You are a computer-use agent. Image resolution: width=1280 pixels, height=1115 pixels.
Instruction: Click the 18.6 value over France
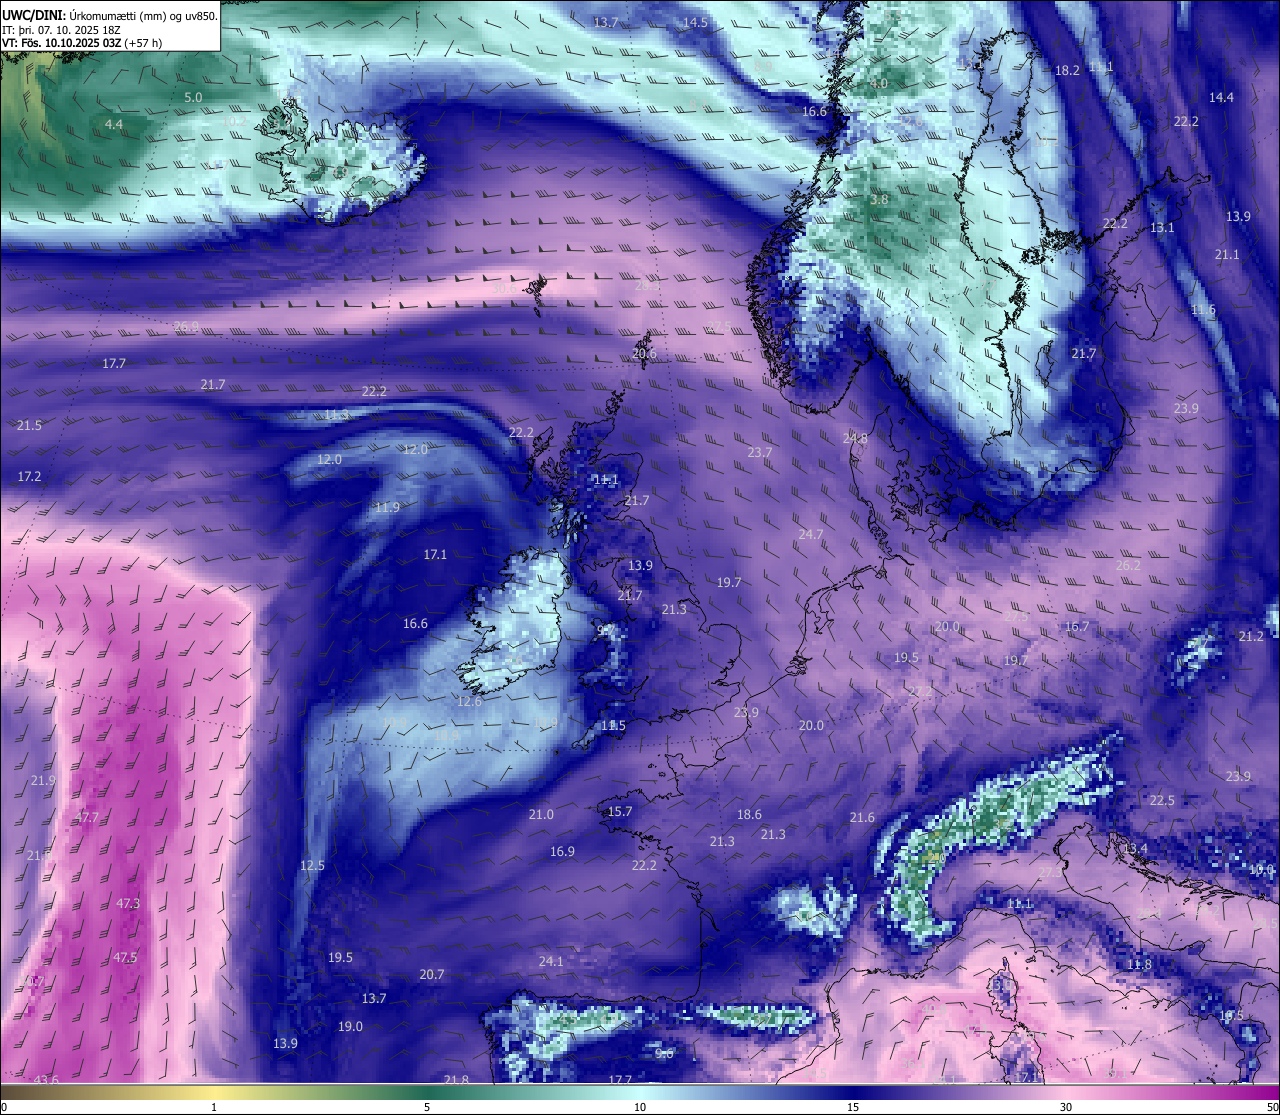(x=749, y=814)
